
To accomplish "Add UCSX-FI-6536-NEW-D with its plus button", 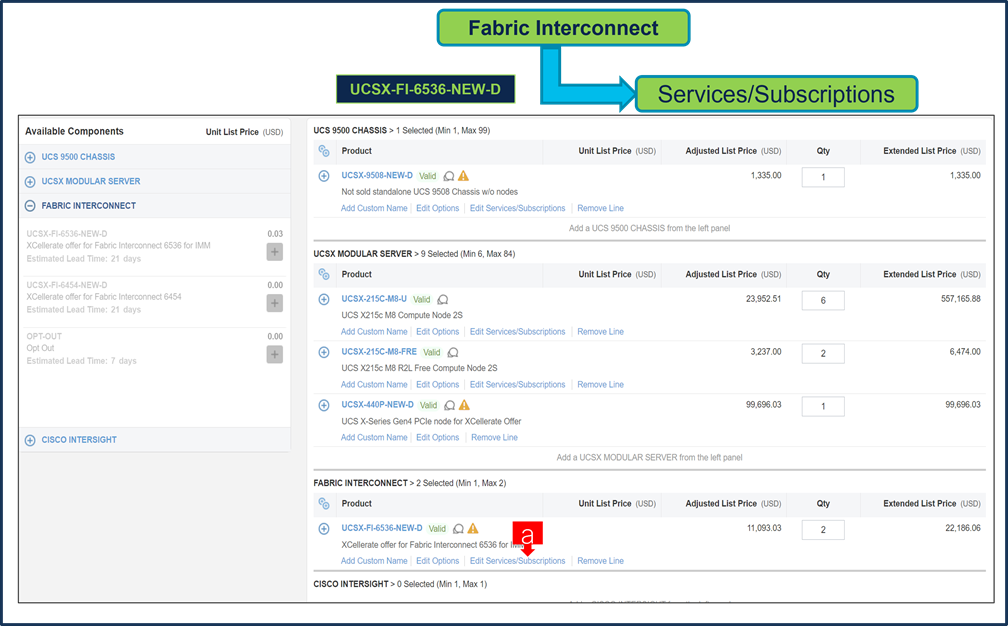I will click(274, 252).
